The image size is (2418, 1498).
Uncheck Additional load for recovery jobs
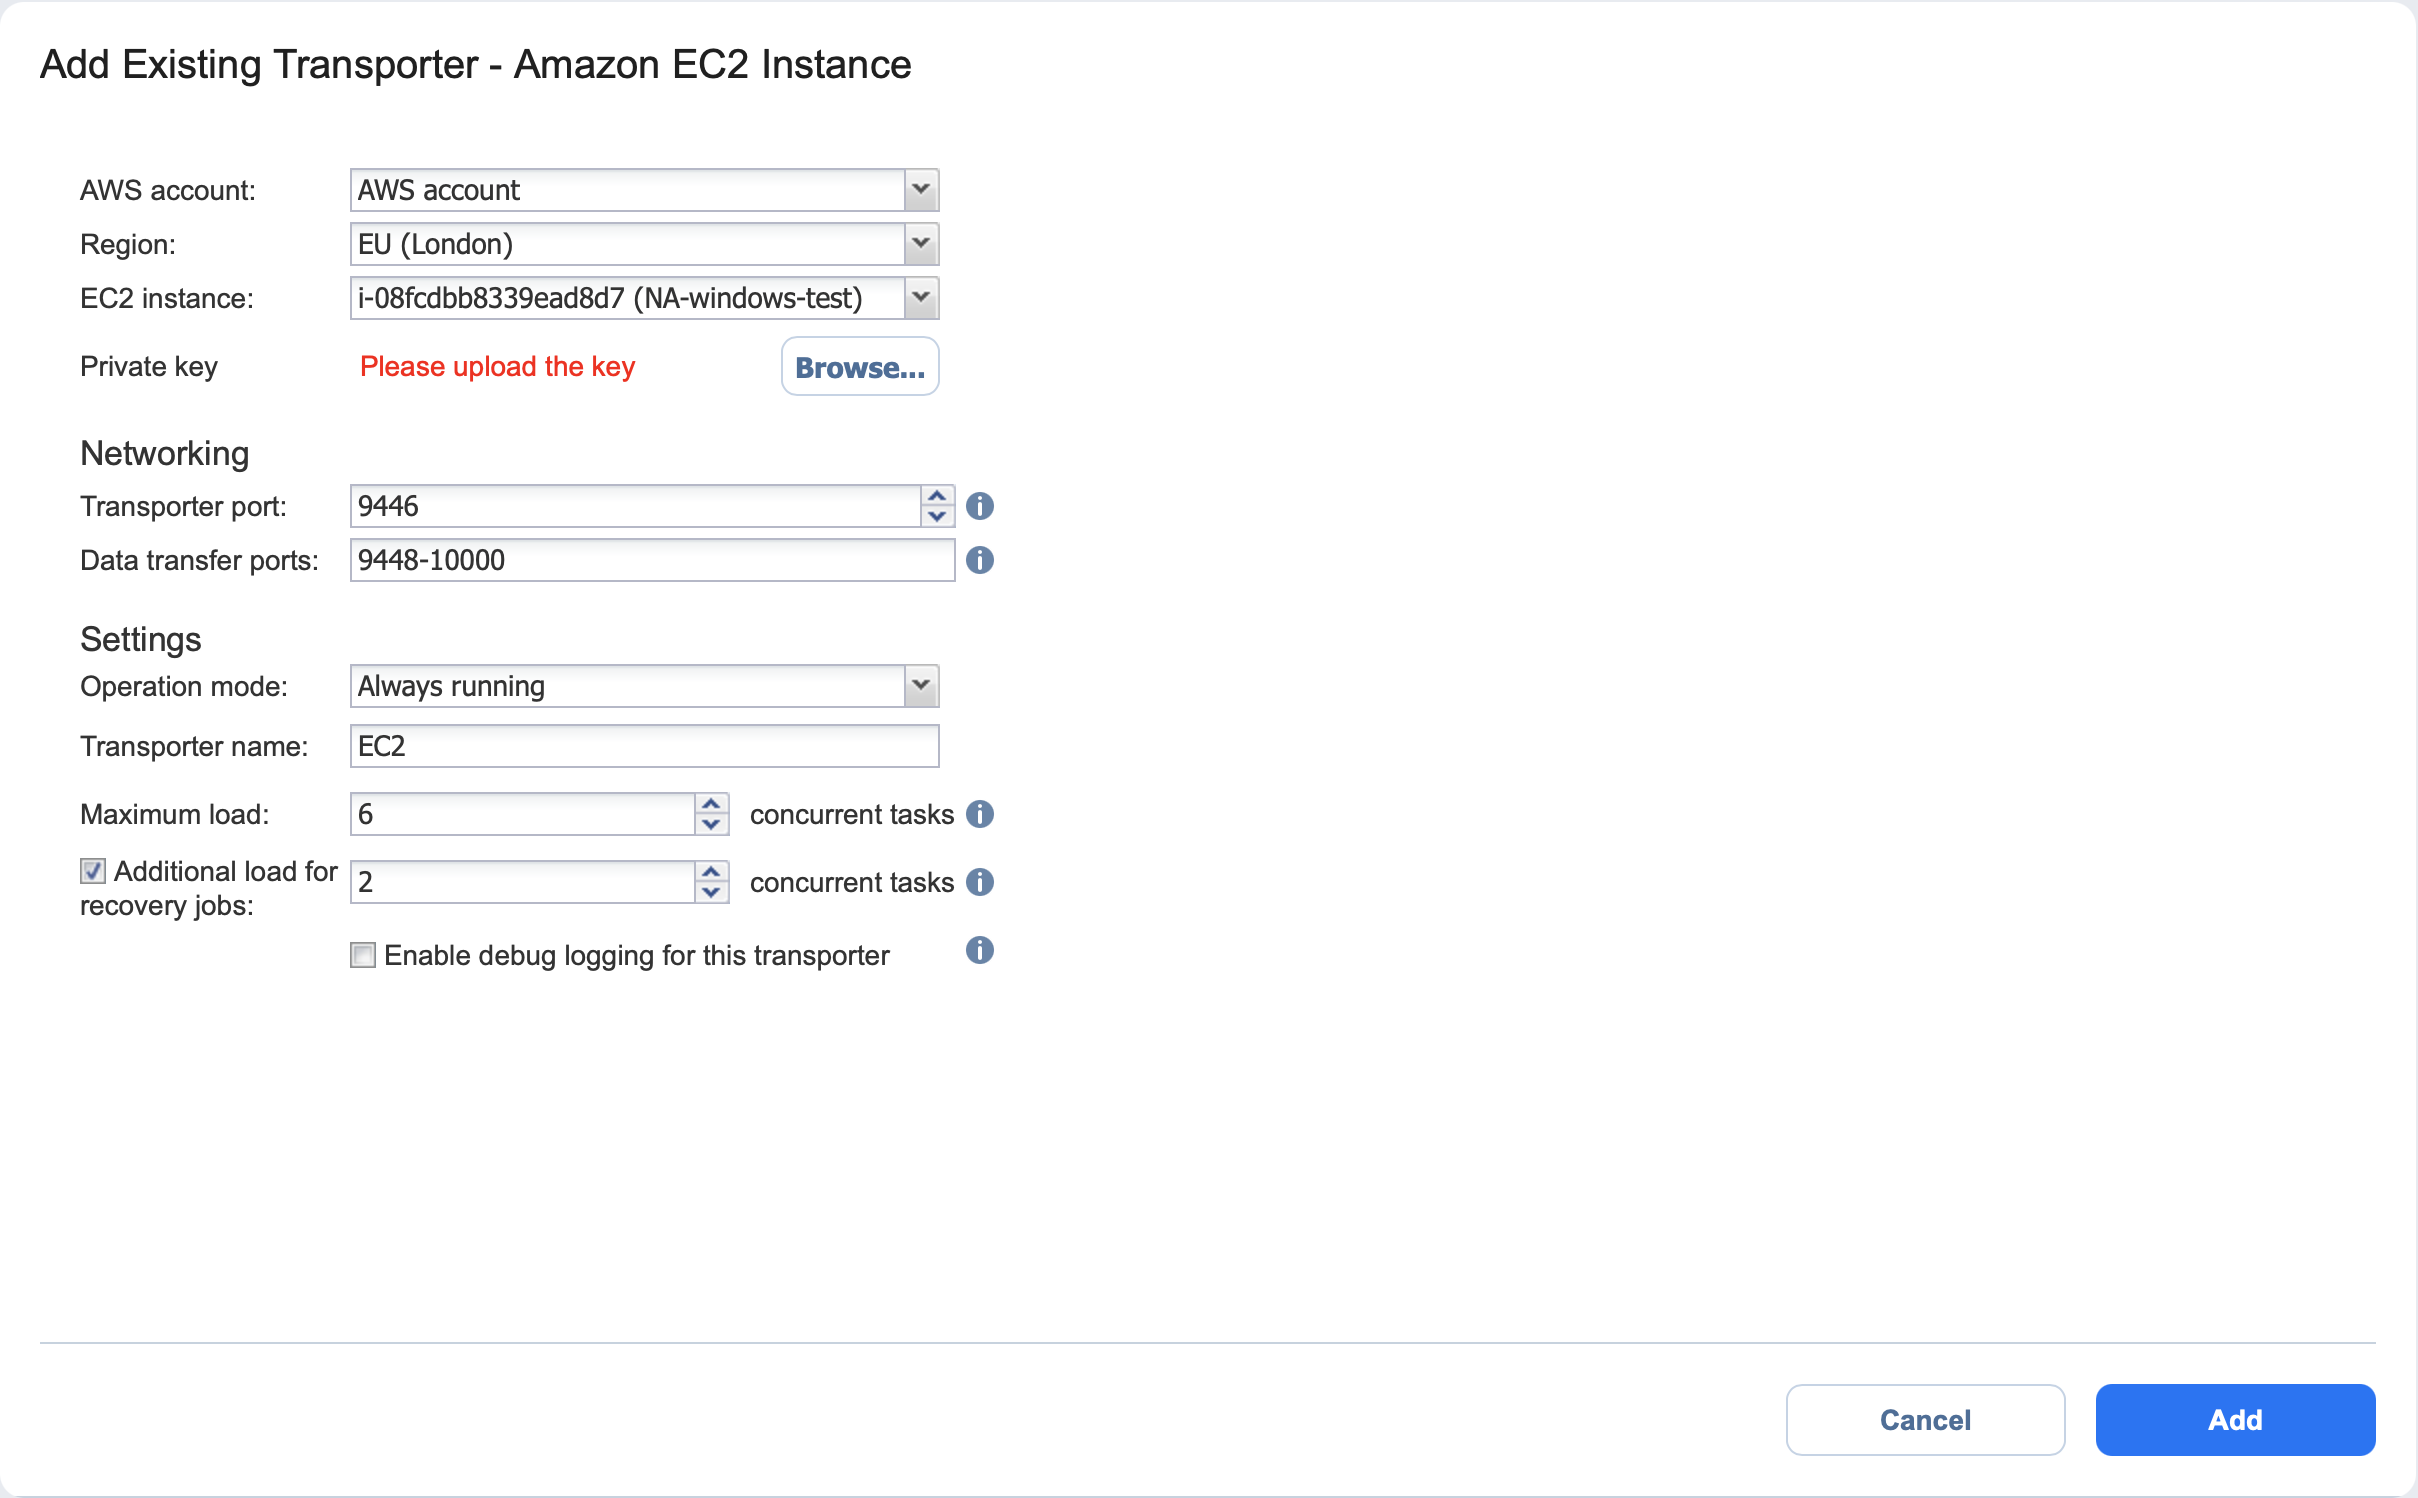[93, 871]
